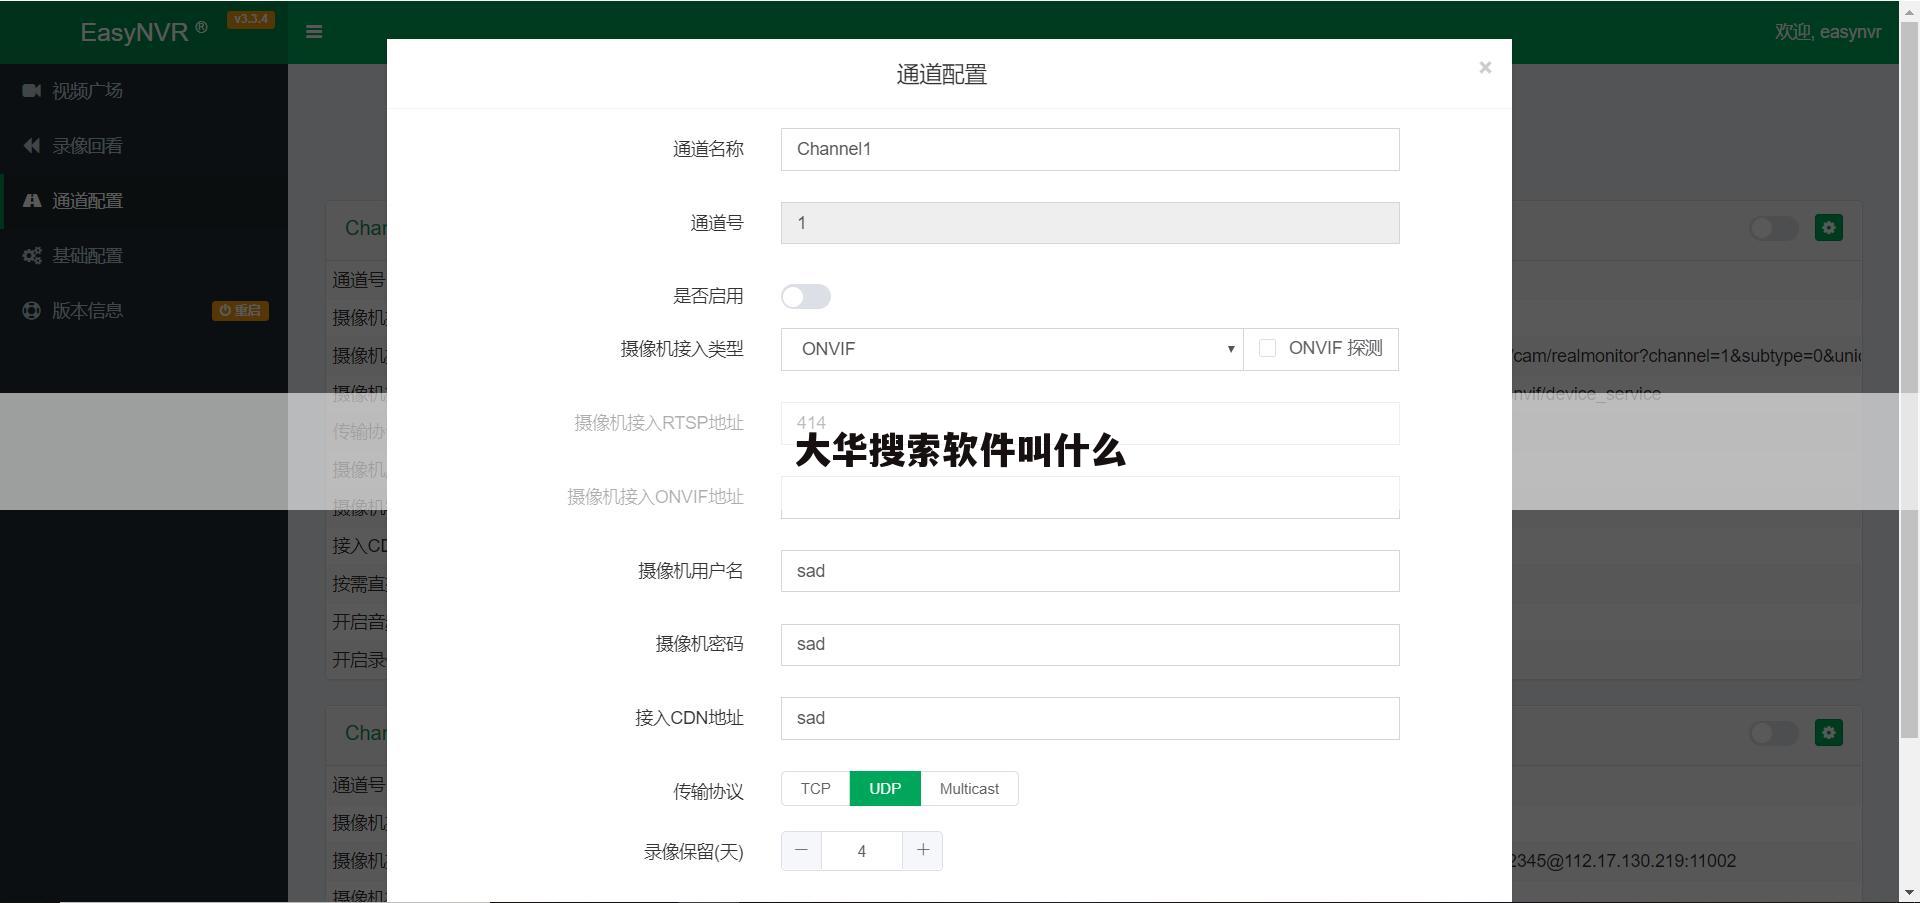
Task: Click the page vertical scrollbar thumb
Action: pyautogui.click(x=1909, y=378)
